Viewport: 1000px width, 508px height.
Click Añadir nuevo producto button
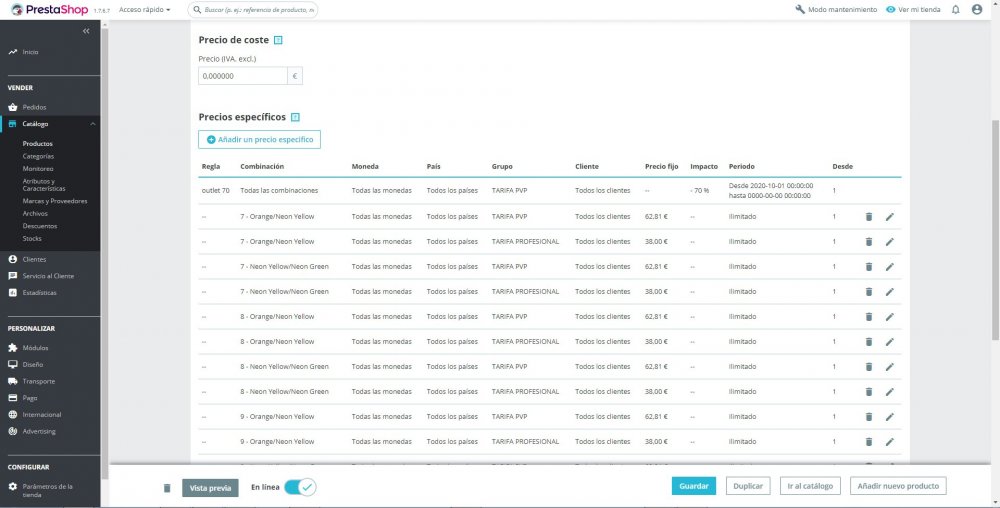[898, 486]
